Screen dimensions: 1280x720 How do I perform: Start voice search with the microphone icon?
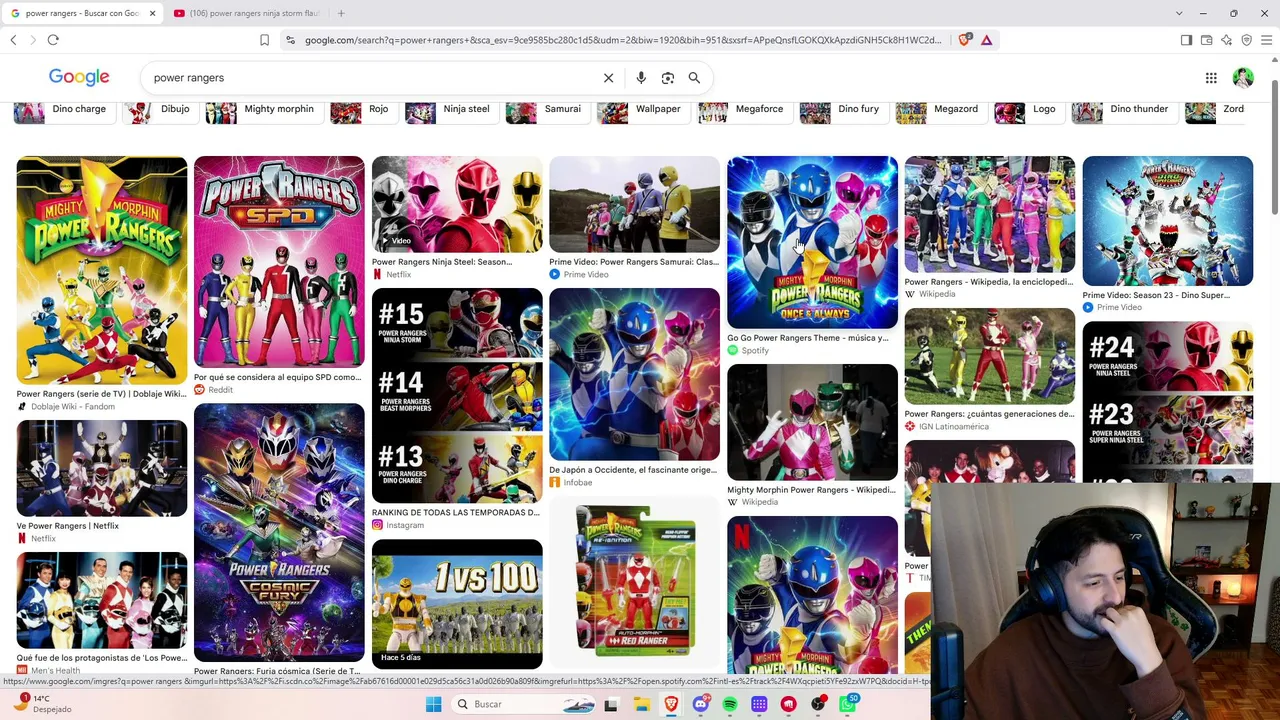(x=641, y=78)
